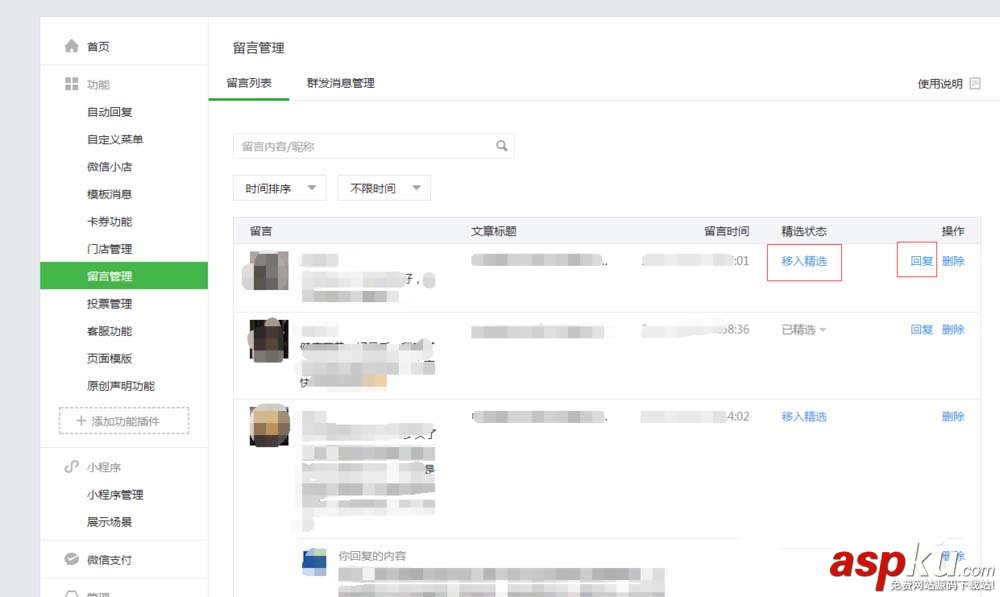Click the home icon beside 首页
This screenshot has height=597, width=1000.
click(x=71, y=44)
